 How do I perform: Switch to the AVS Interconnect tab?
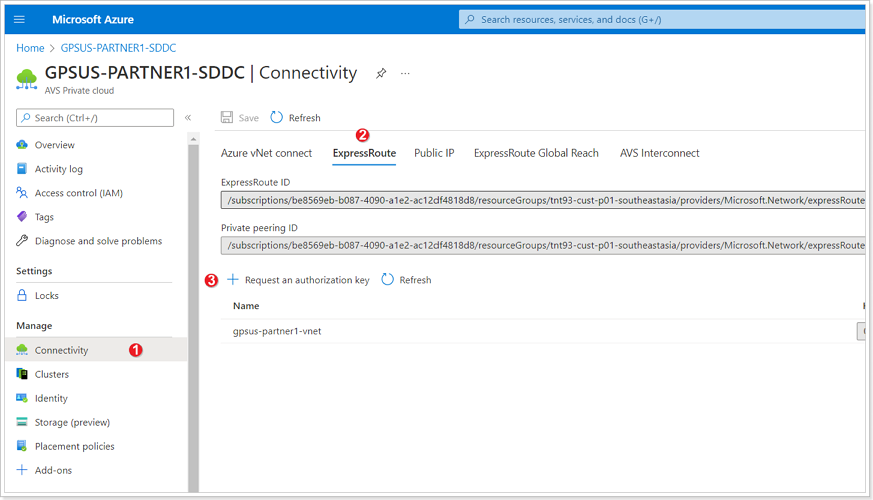[x=659, y=153]
